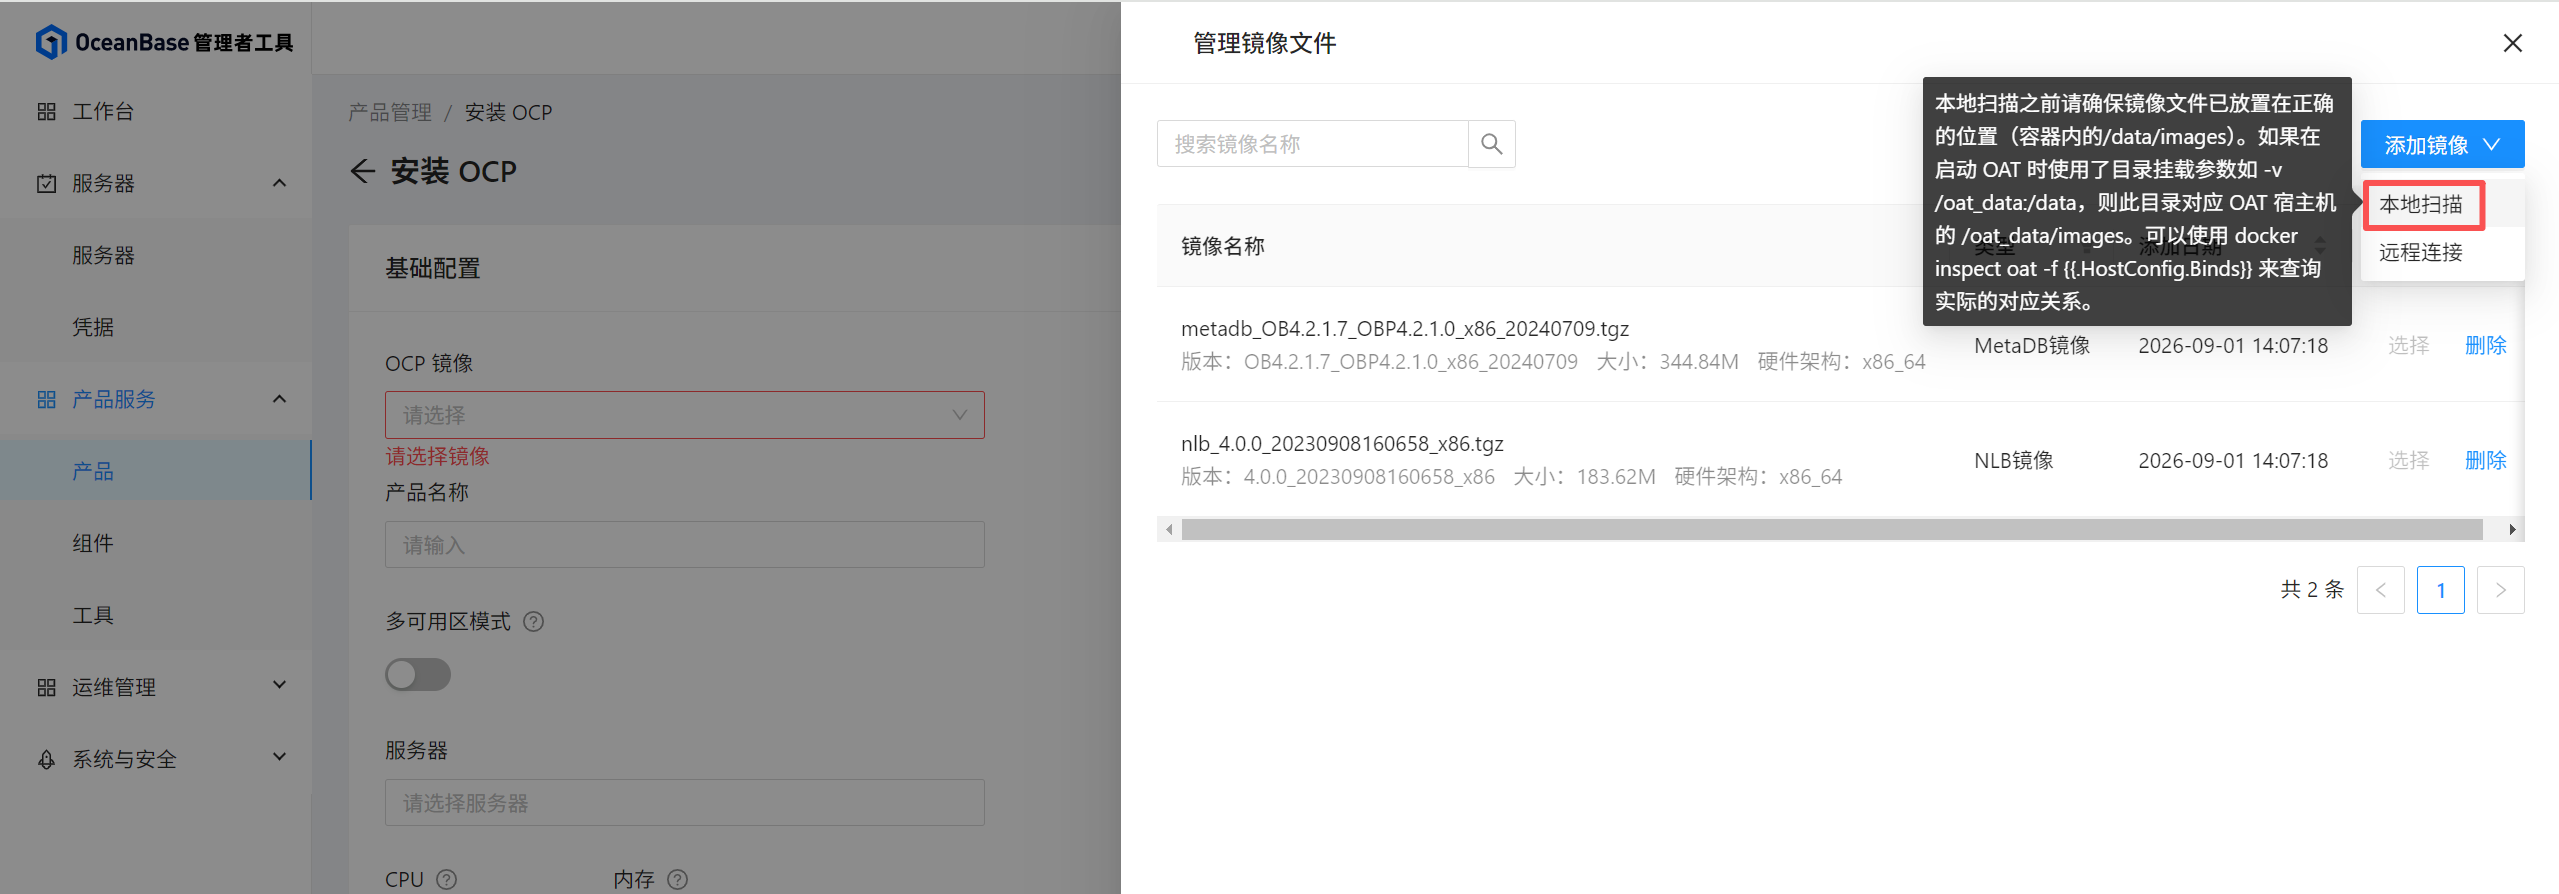Click the help icon next to 多可用区模式
Screen dimensions: 2559x894
(x=534, y=622)
